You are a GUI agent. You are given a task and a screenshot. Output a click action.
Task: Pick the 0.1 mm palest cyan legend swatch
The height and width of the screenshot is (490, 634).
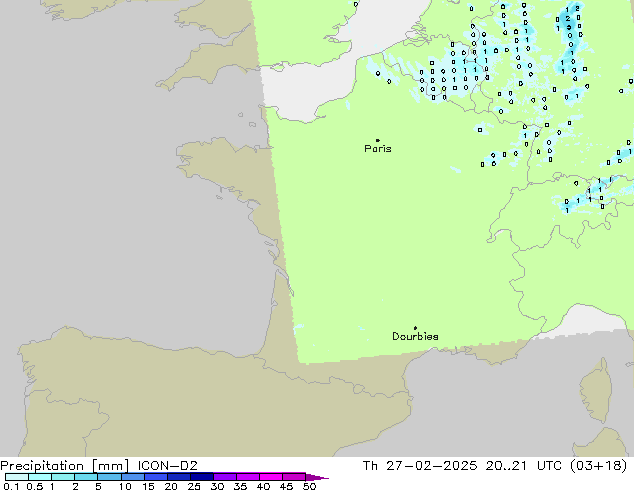pyautogui.click(x=17, y=477)
